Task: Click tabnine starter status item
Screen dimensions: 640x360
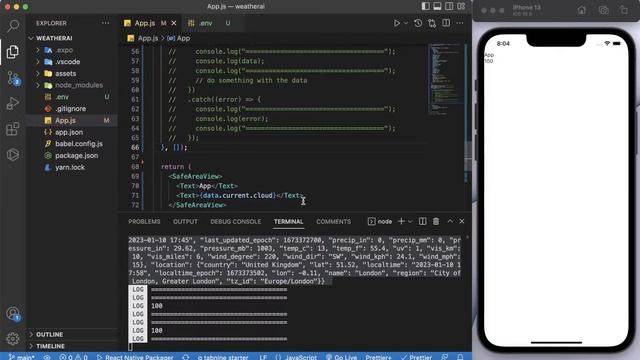Action: [x=223, y=357]
